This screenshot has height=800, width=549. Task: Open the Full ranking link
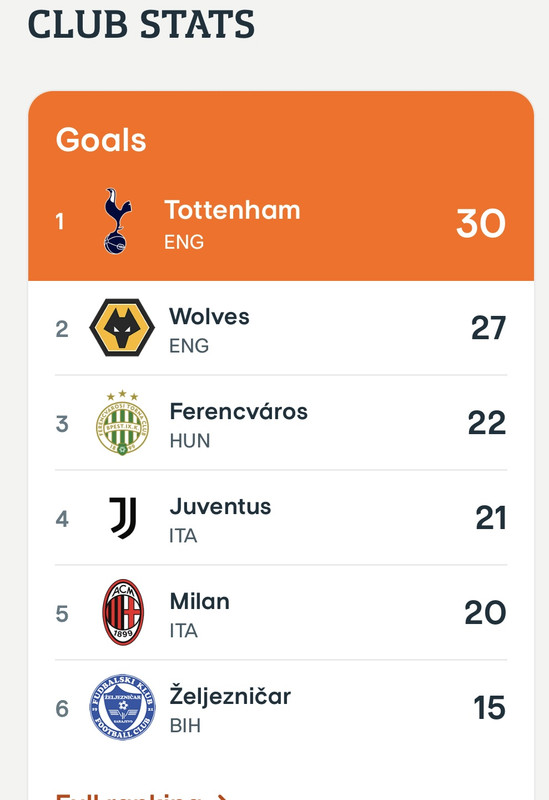pyautogui.click(x=141, y=796)
